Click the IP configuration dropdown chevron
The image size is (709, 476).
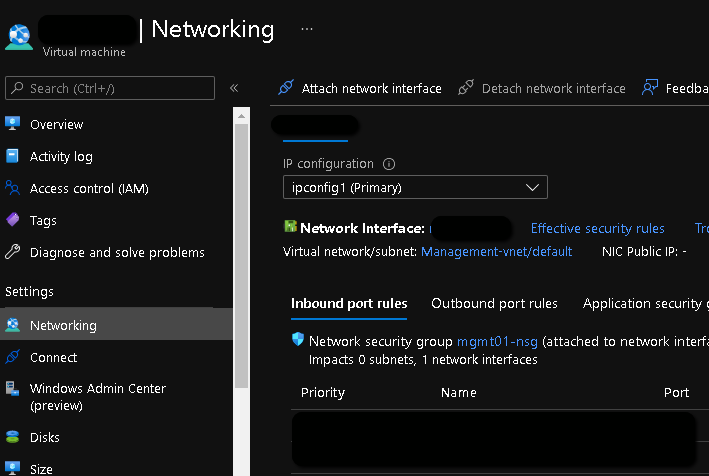pos(532,187)
